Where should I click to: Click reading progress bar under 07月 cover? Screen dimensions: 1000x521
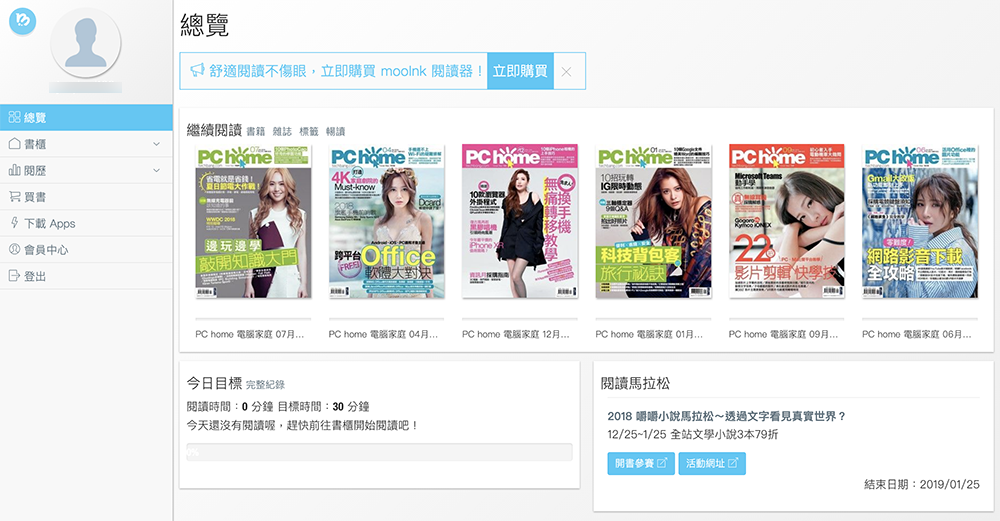click(253, 318)
